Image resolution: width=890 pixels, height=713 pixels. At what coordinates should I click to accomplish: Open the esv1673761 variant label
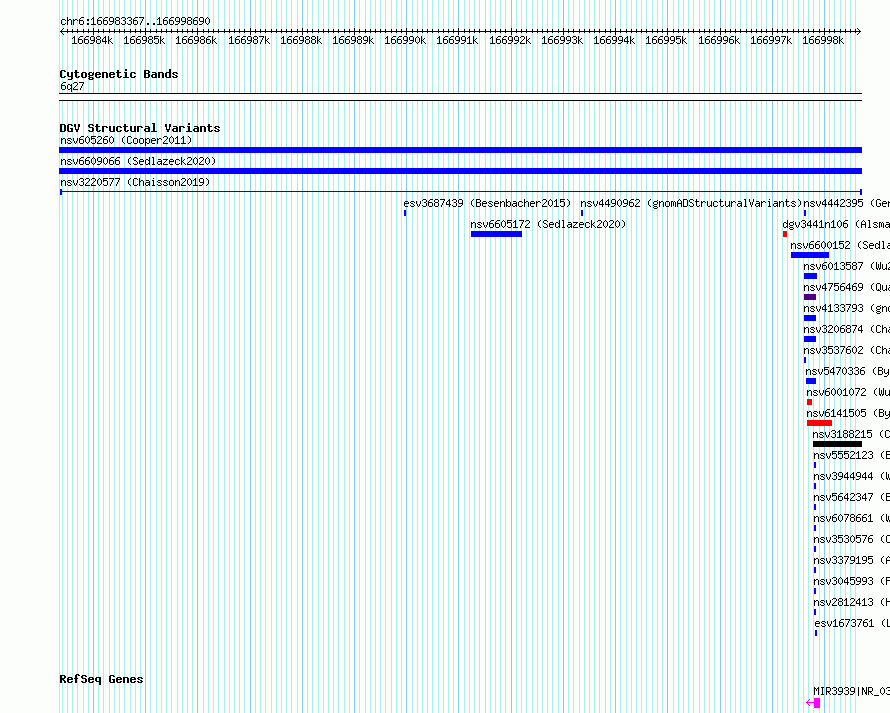click(x=852, y=623)
